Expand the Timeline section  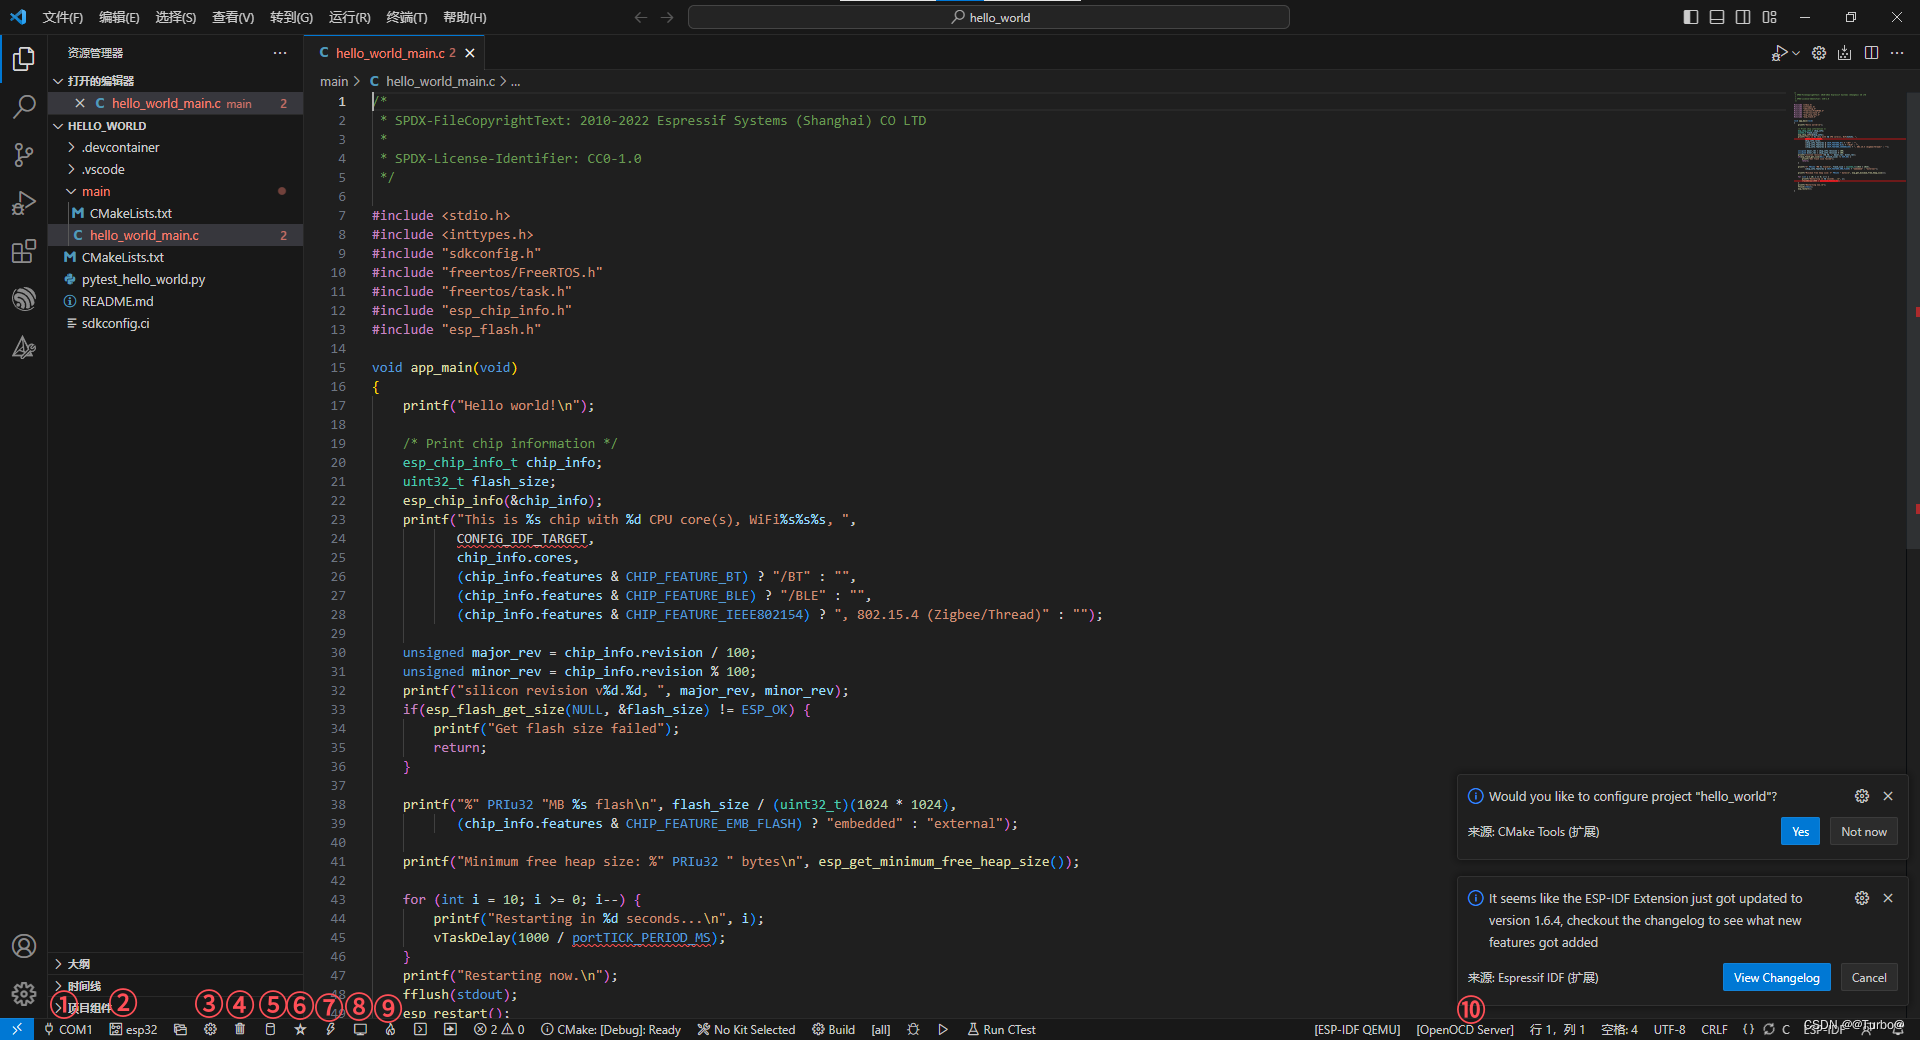[175, 986]
